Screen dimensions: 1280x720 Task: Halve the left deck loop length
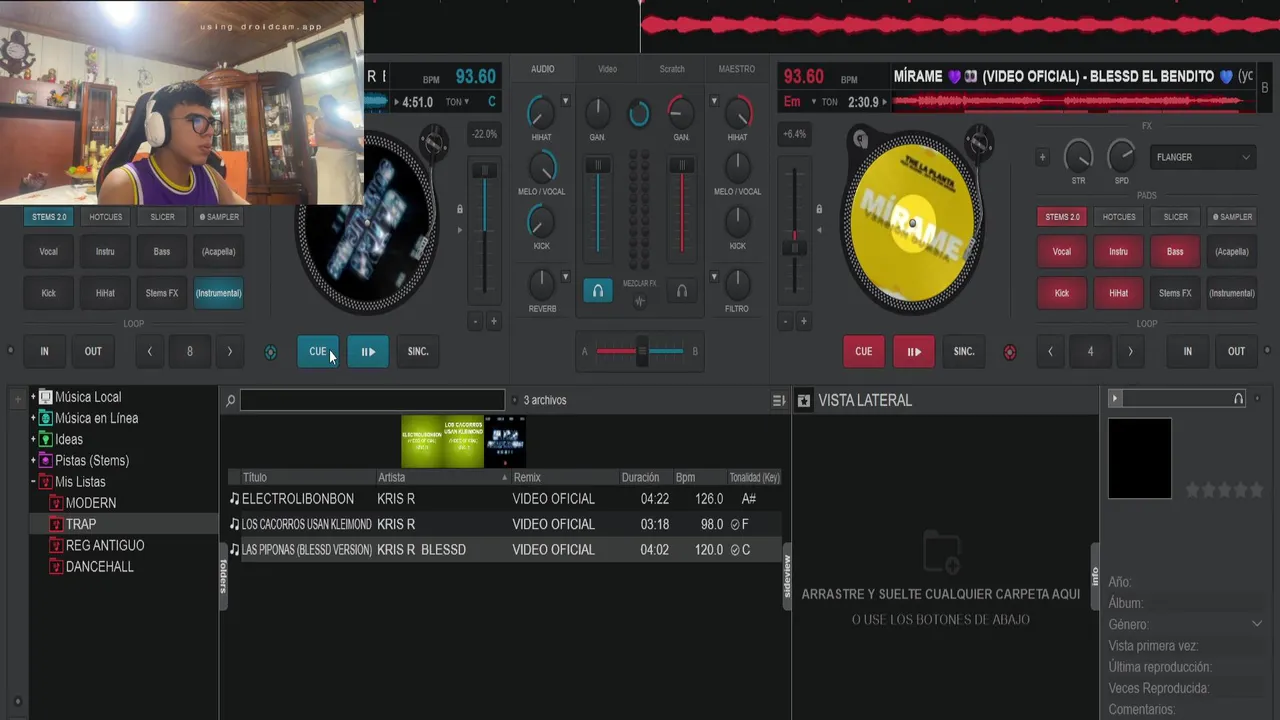[150, 351]
